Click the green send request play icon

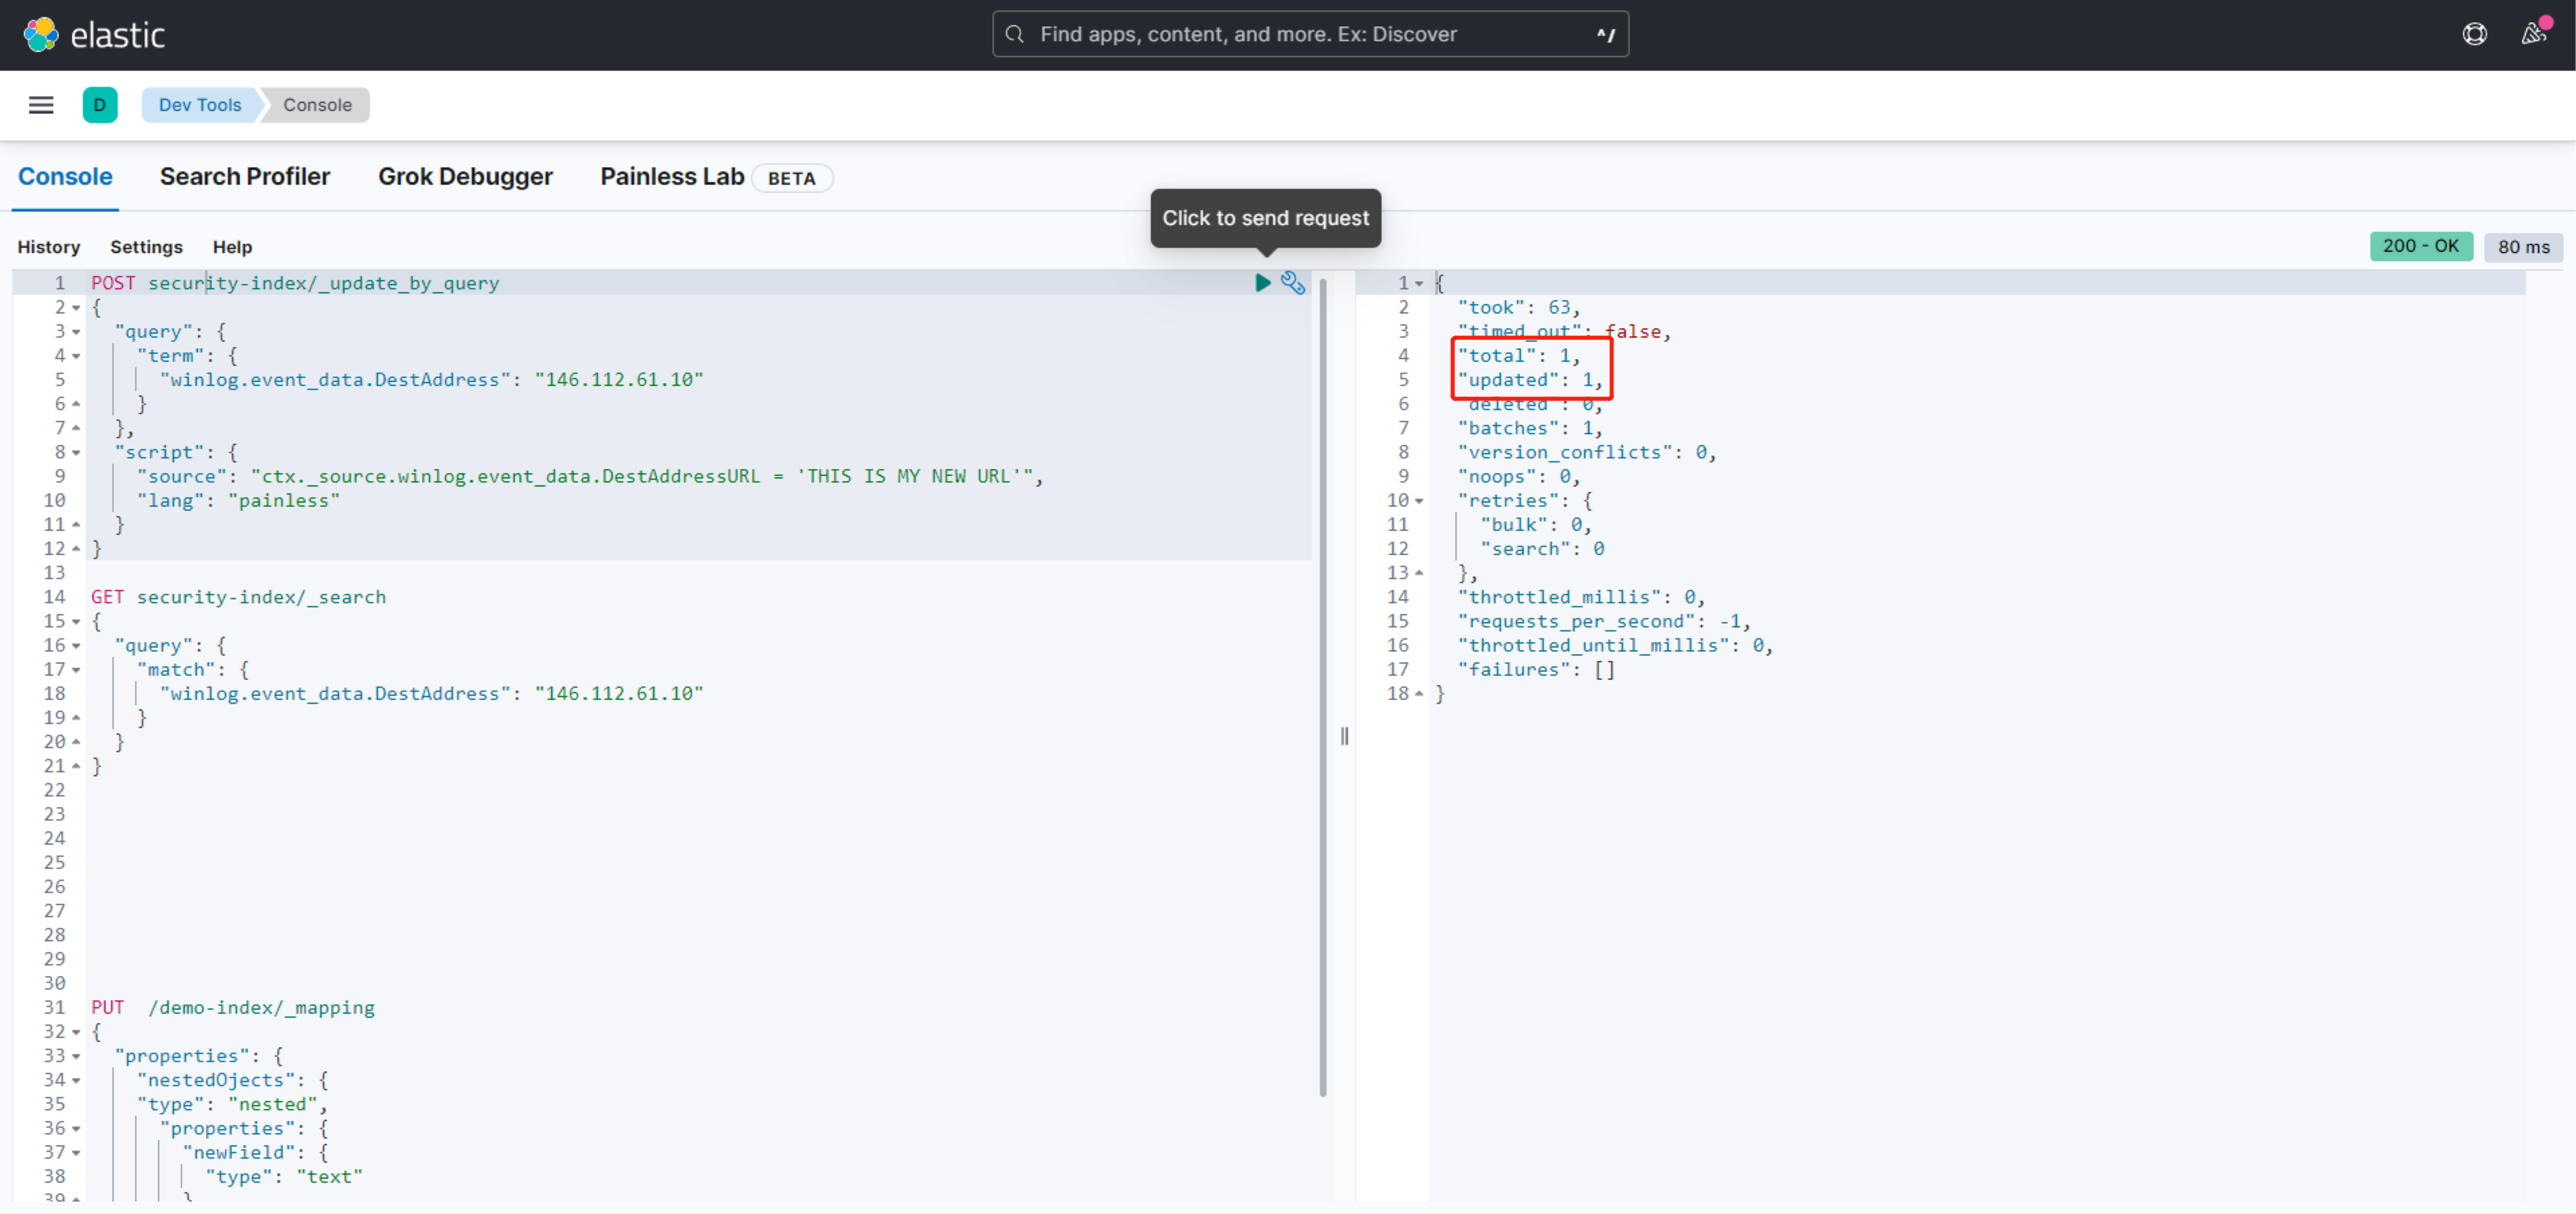[x=1262, y=283]
